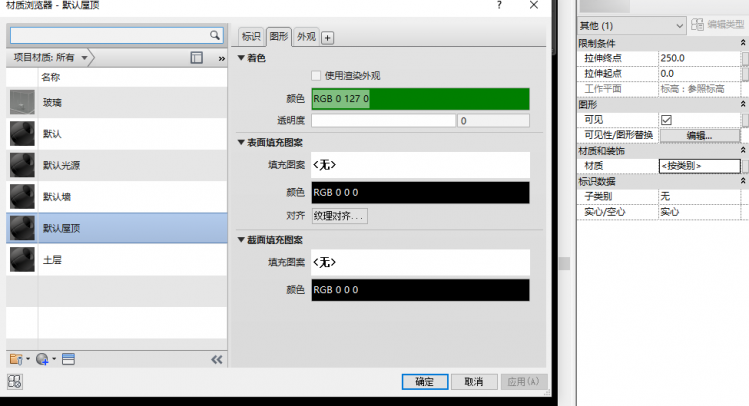This screenshot has height=406, width=749.
Task: Open the asset browser icon at bottom
Action: click(x=68, y=358)
